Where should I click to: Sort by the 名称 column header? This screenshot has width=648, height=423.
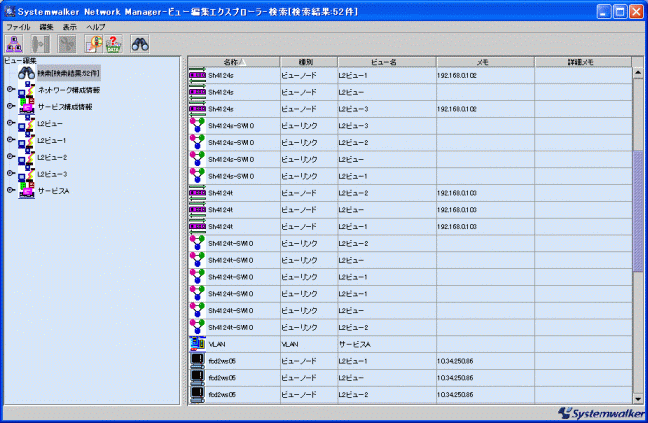coord(233,62)
